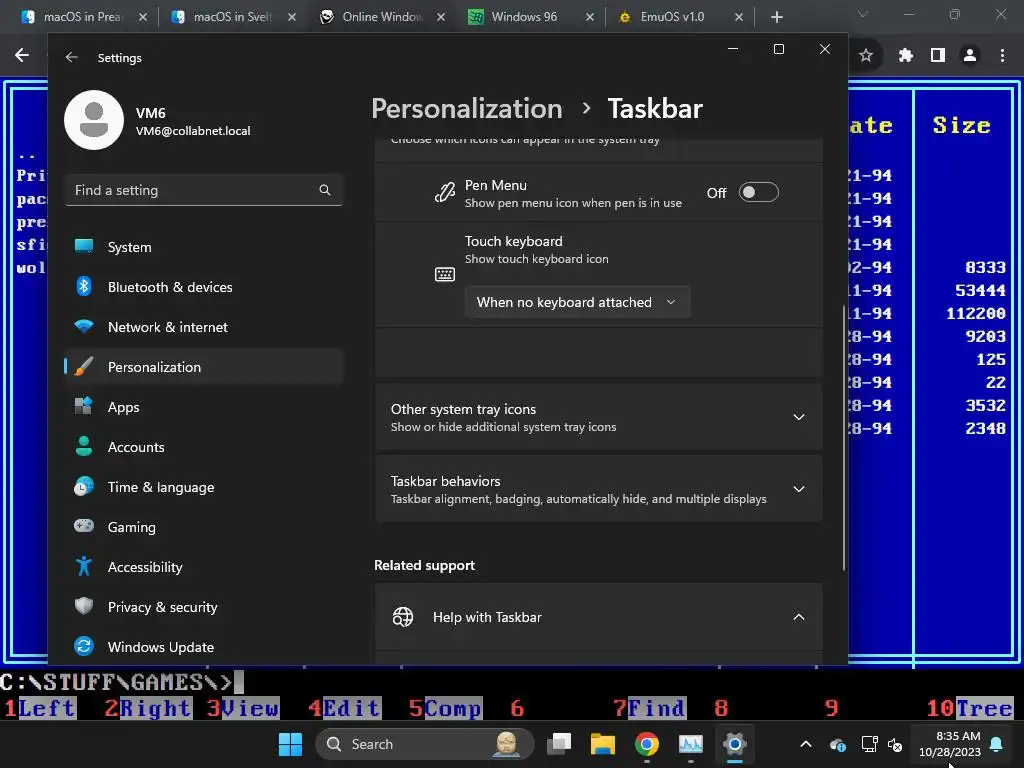Switch to the Online Windows browser tab
The image size is (1024, 768).
coord(382,17)
